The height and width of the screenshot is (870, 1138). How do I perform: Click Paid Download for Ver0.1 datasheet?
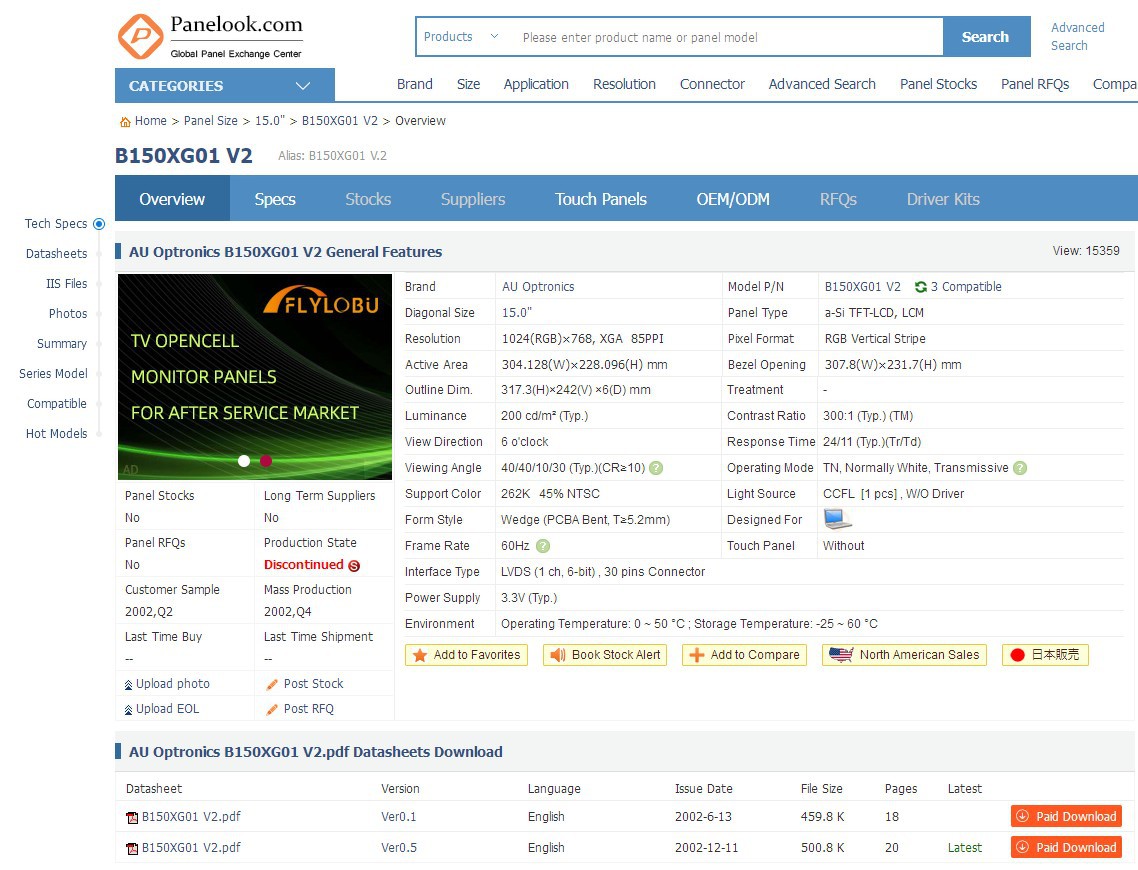[x=1066, y=816]
